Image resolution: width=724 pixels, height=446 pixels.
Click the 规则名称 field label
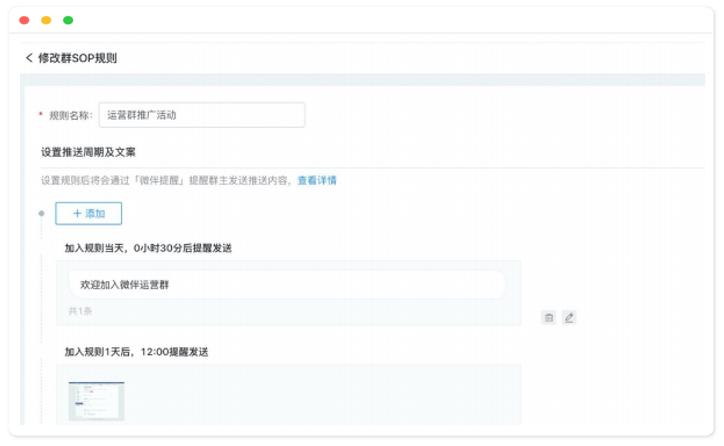70,115
